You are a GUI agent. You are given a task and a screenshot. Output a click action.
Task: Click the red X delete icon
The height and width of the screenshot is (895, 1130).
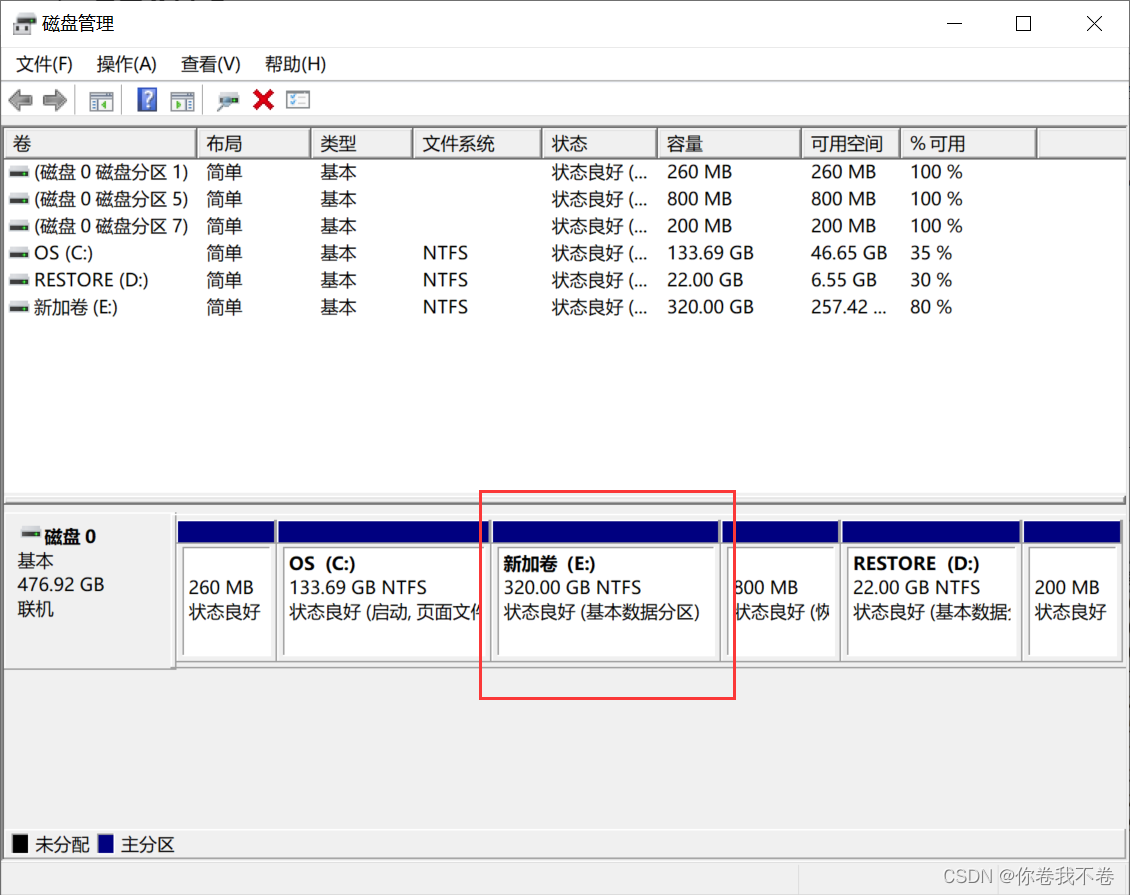[x=264, y=100]
